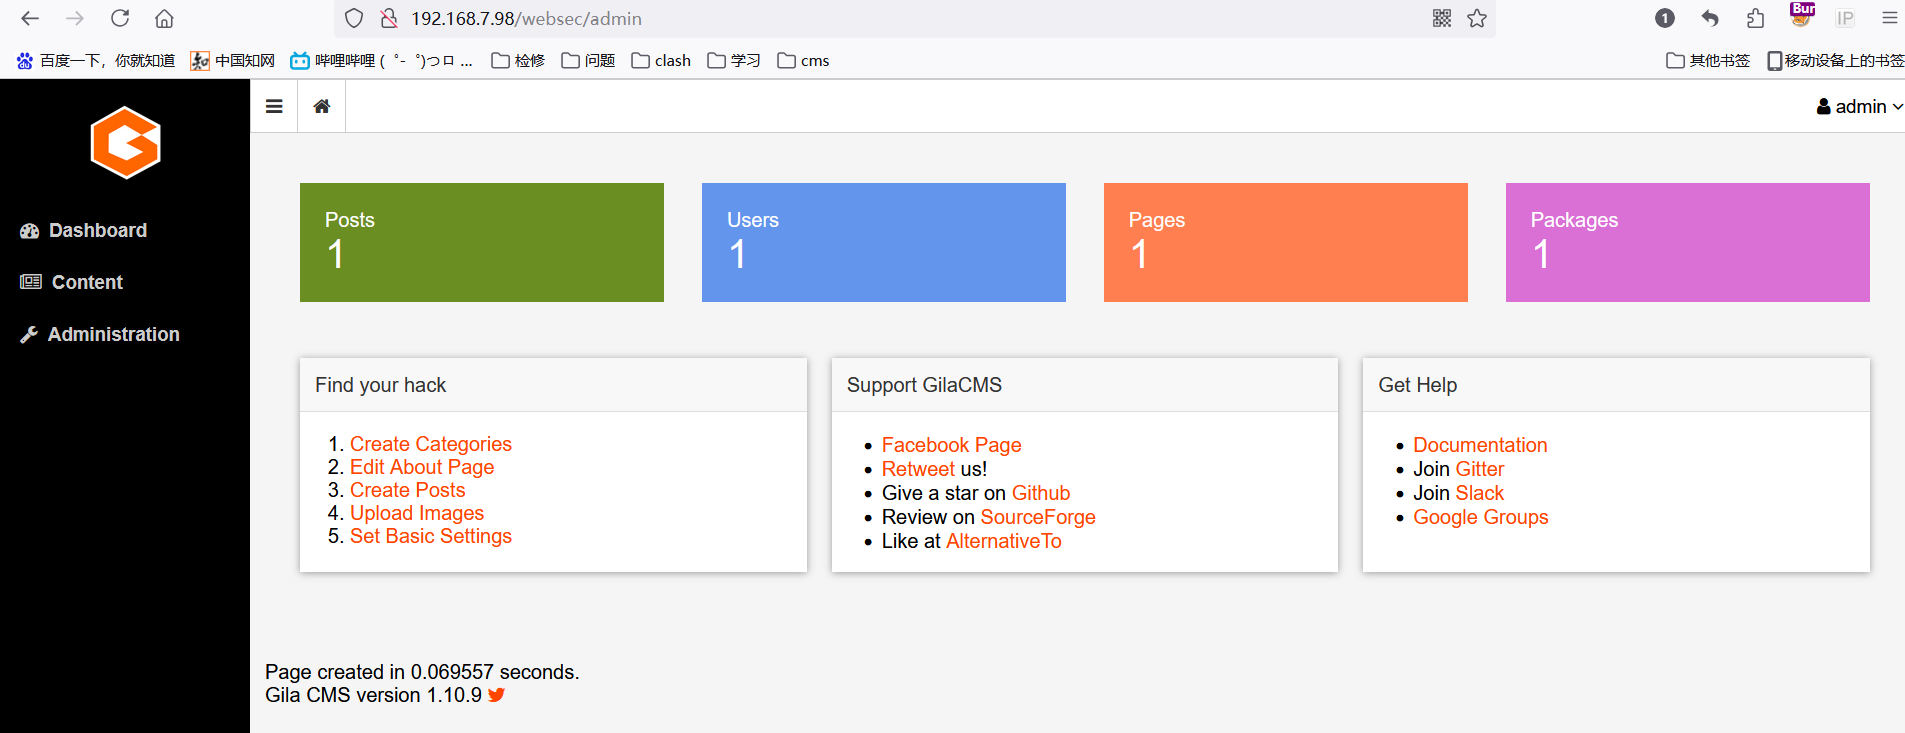Expand the Administration sidebar menu
The height and width of the screenshot is (733, 1905).
coord(100,335)
